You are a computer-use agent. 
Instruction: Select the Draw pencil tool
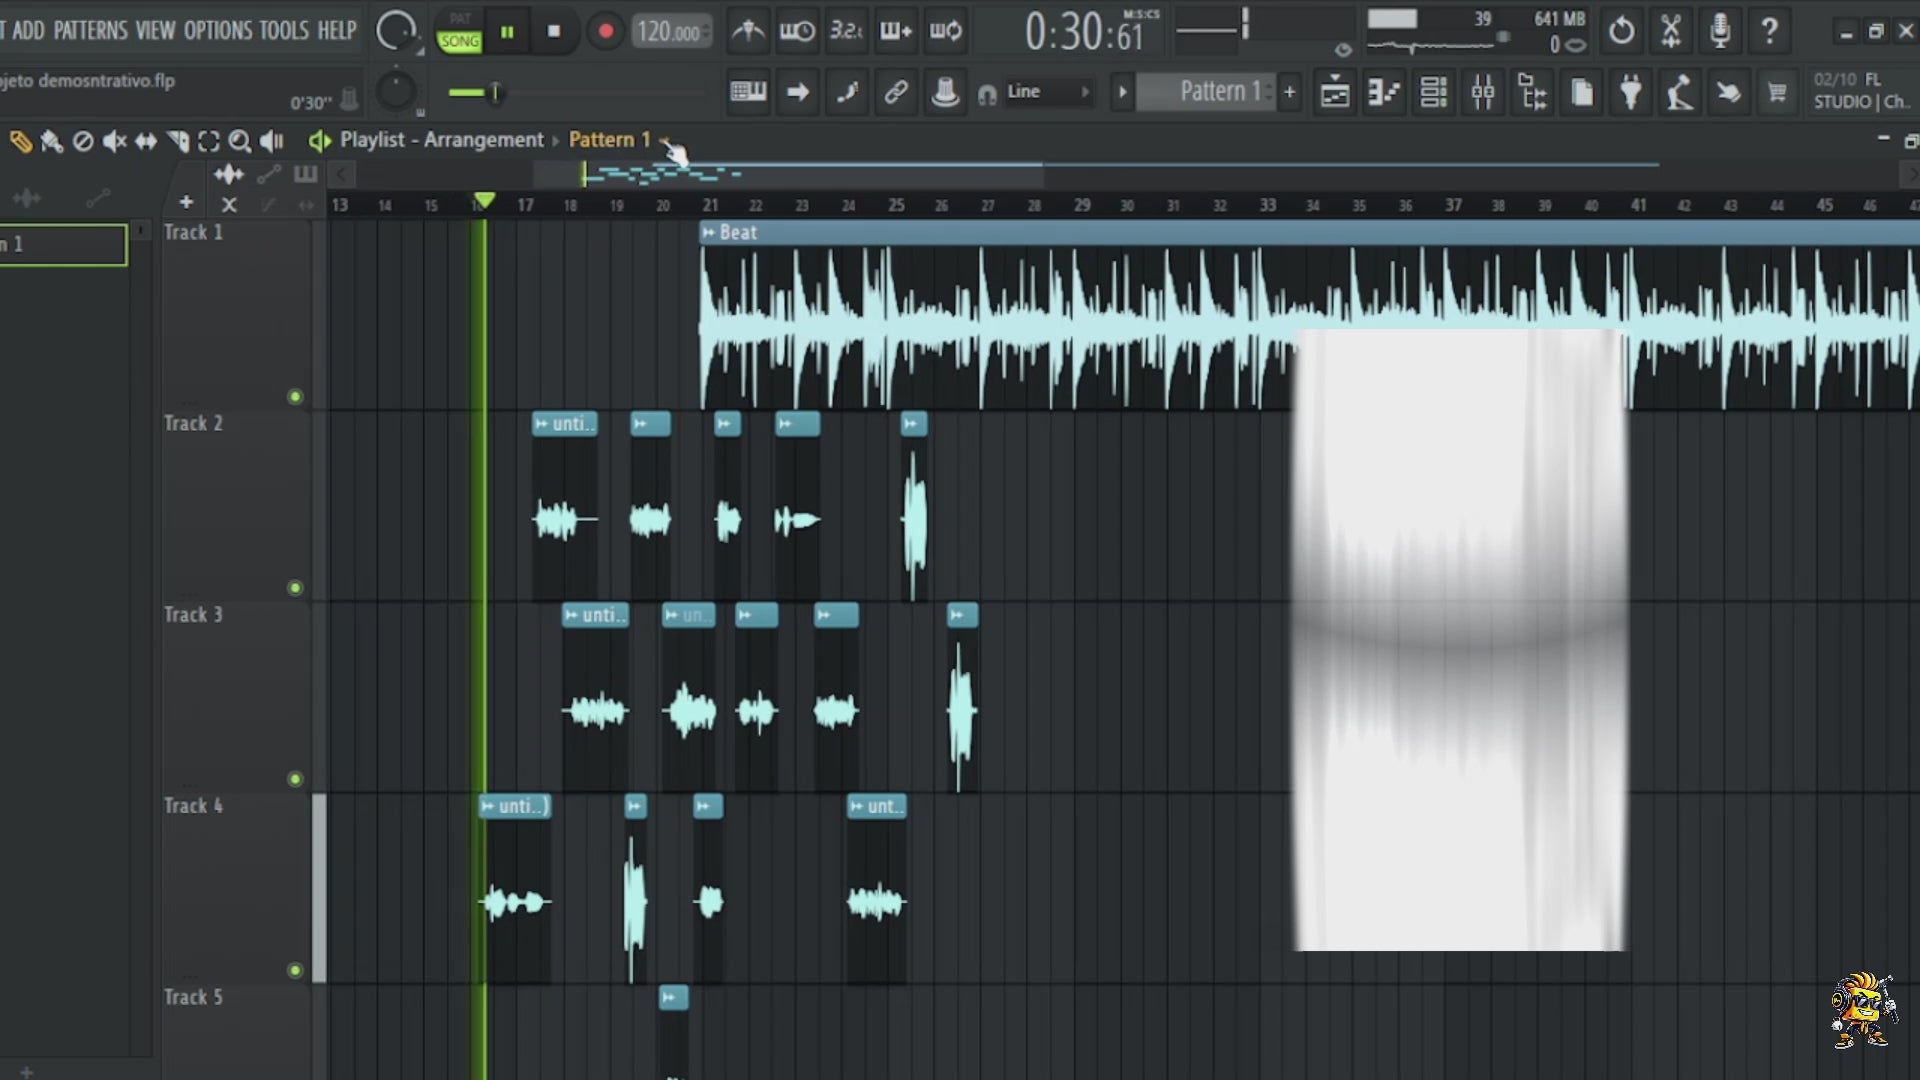[20, 141]
